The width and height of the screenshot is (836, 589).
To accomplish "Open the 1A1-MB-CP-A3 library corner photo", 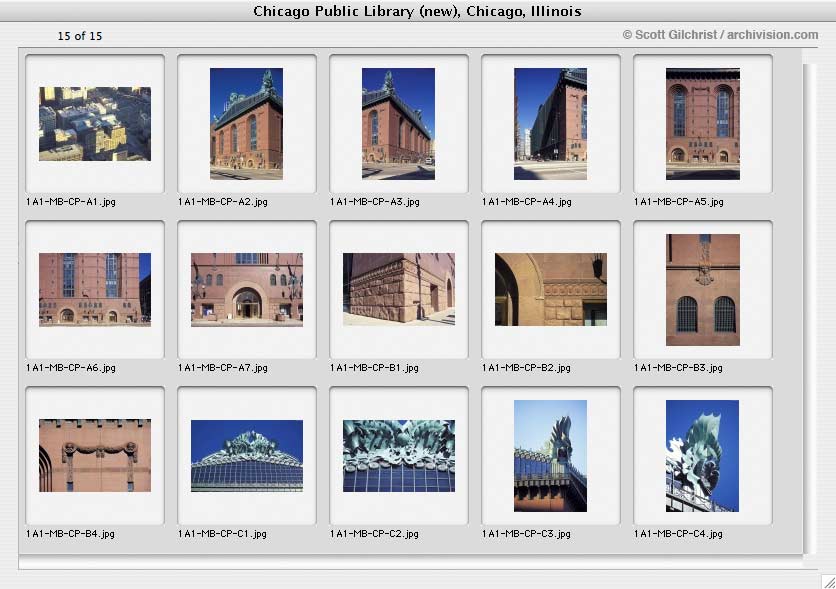I will pos(398,124).
